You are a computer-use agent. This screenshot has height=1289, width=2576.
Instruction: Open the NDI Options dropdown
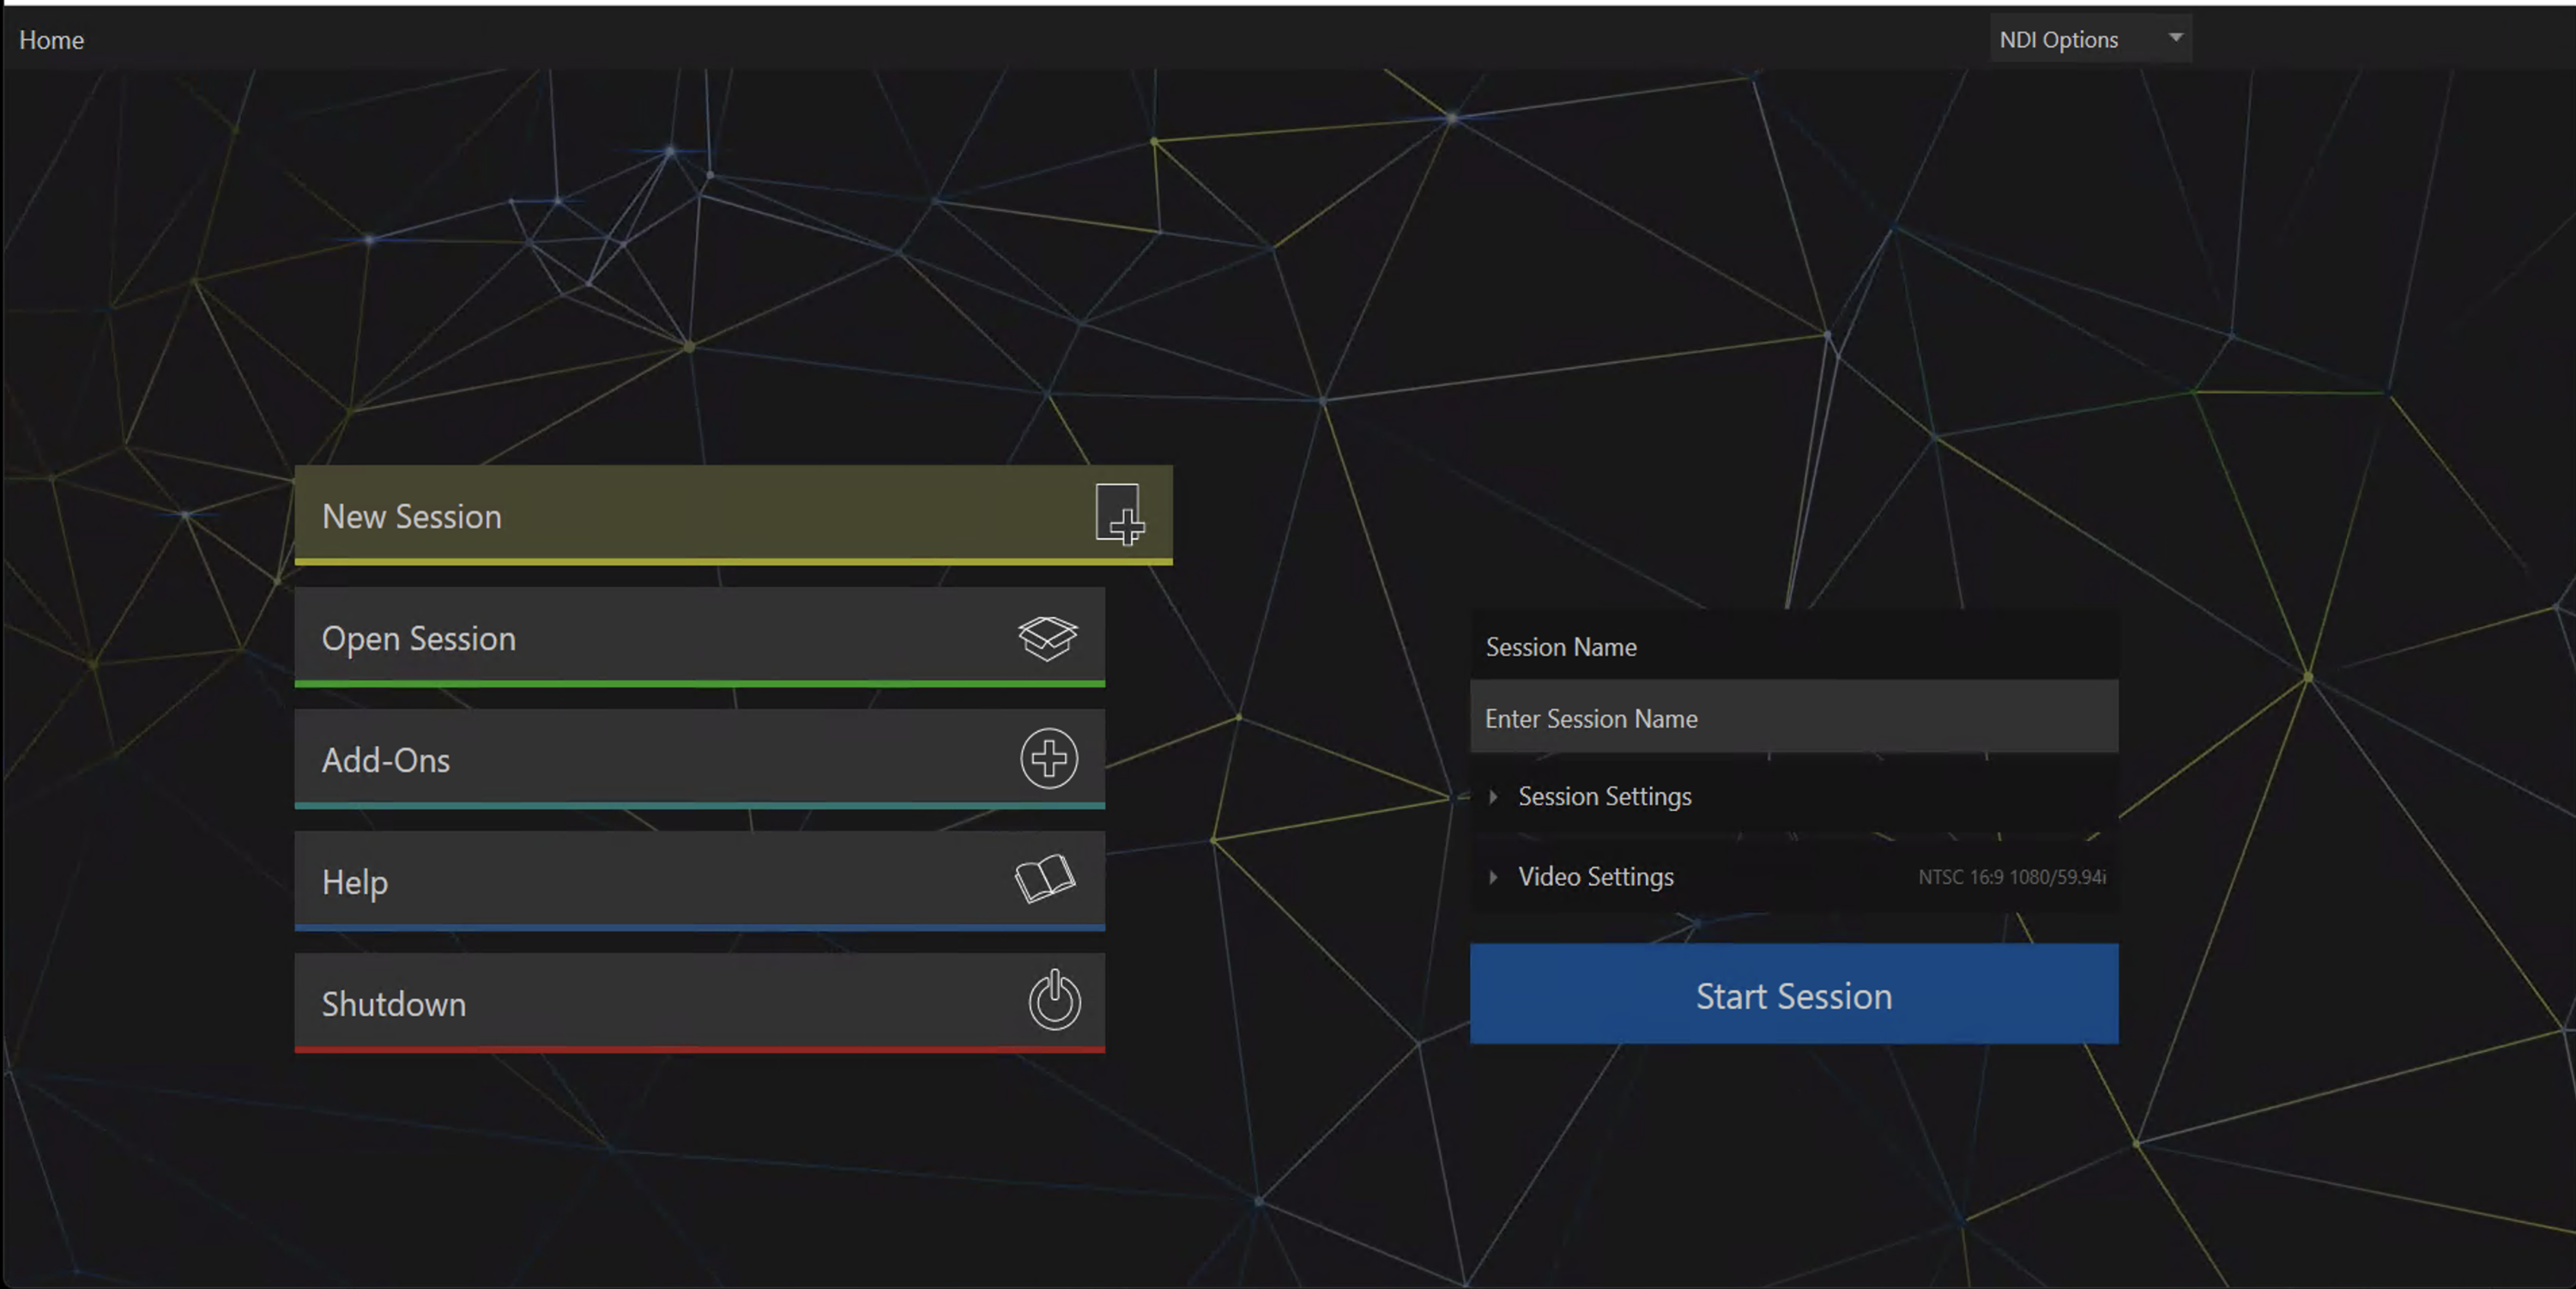click(2090, 39)
